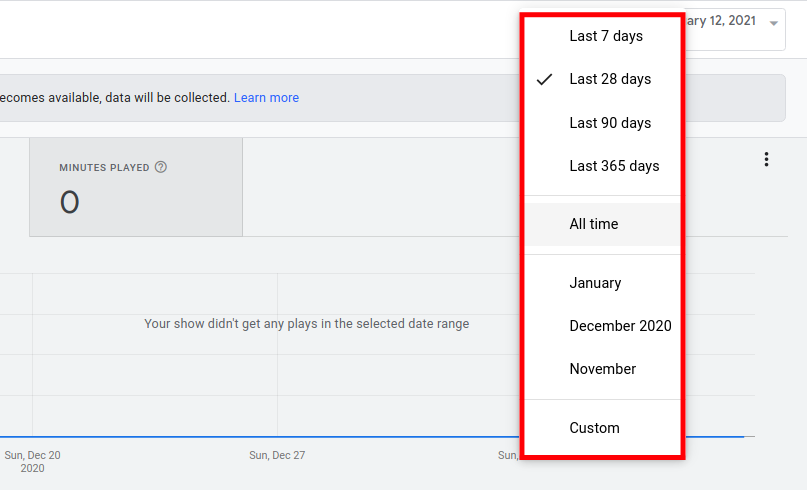Choose January from the date menu

595,283
